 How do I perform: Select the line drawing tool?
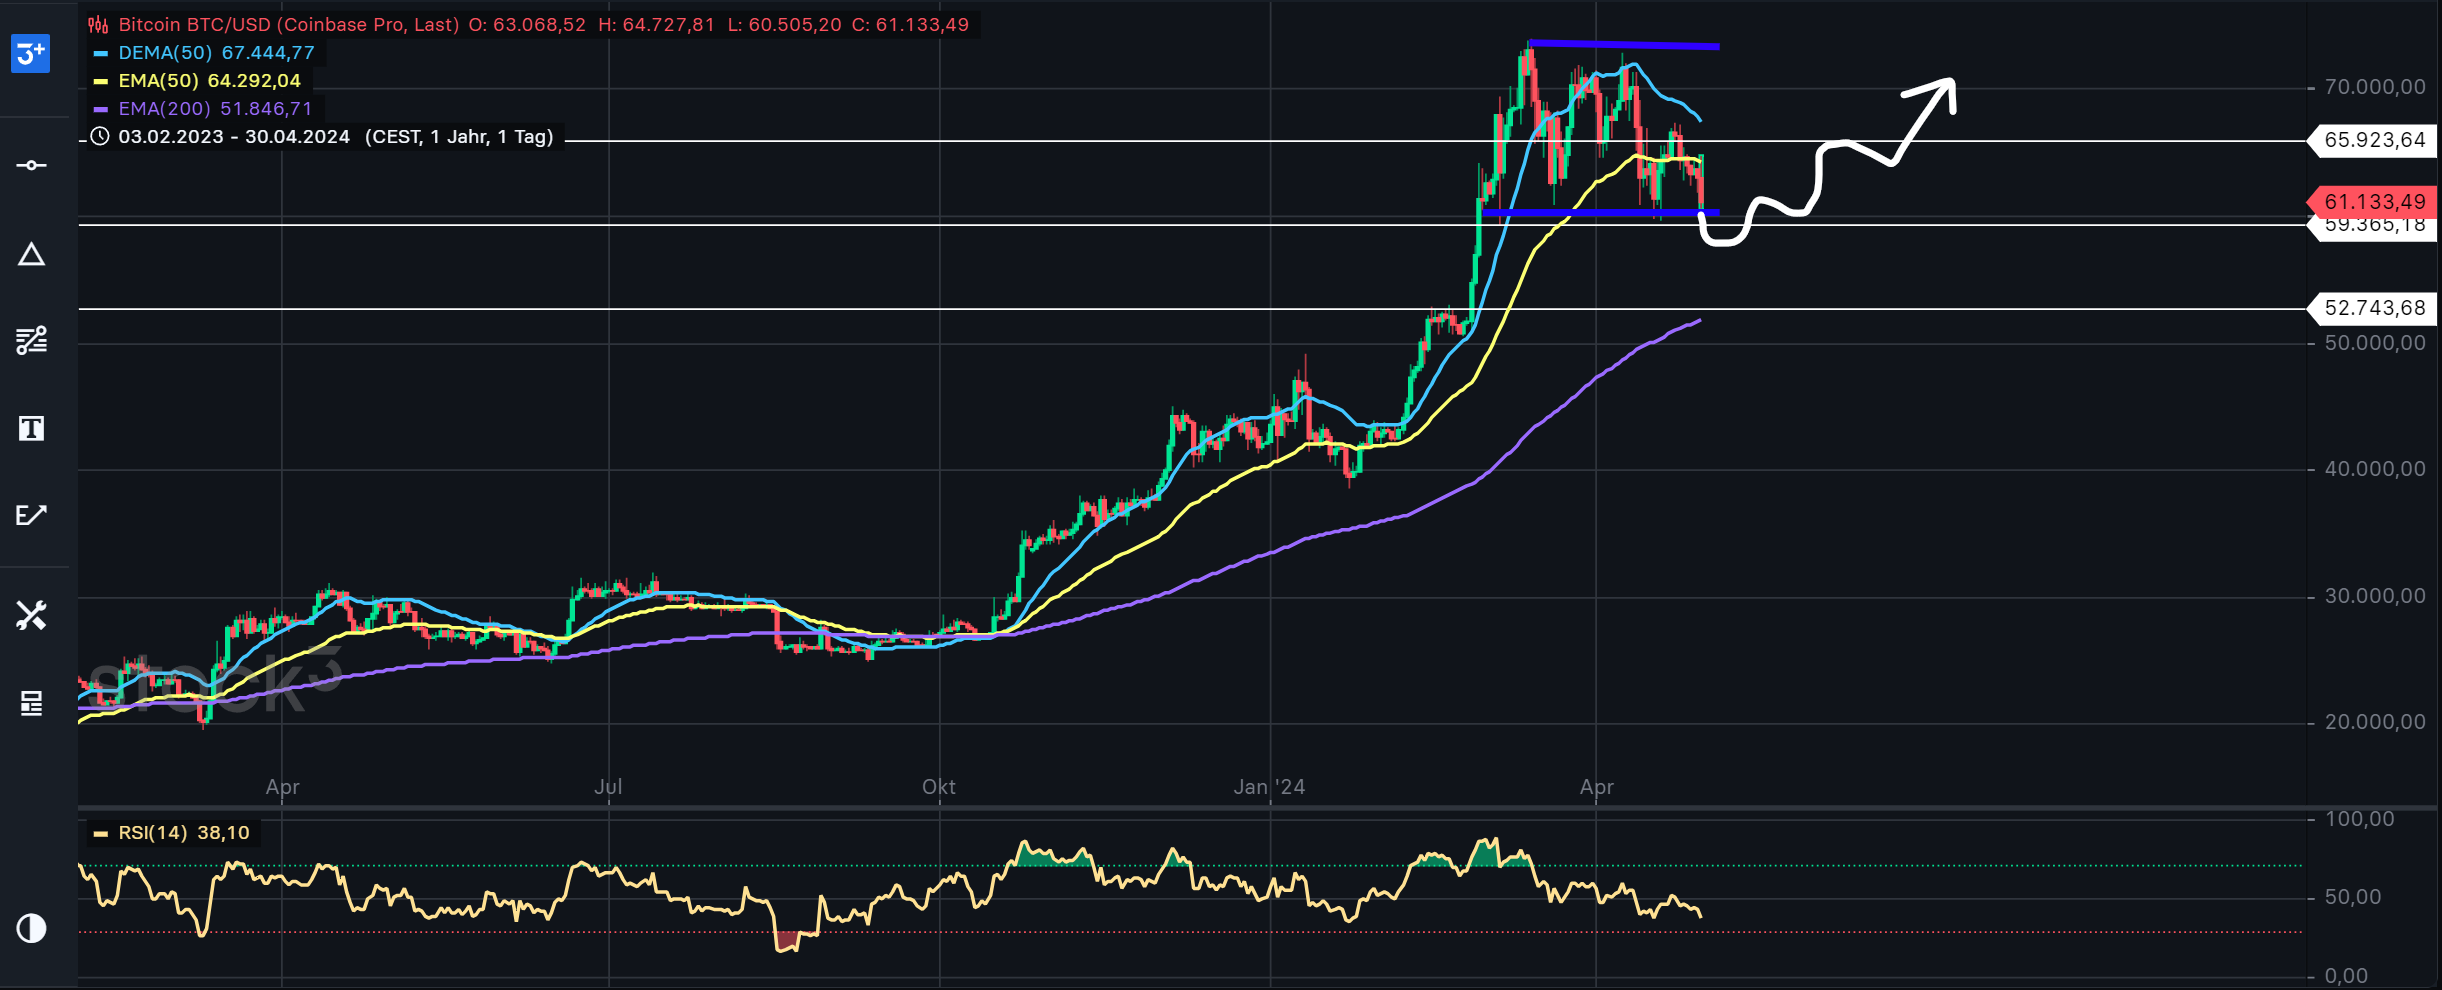point(31,165)
